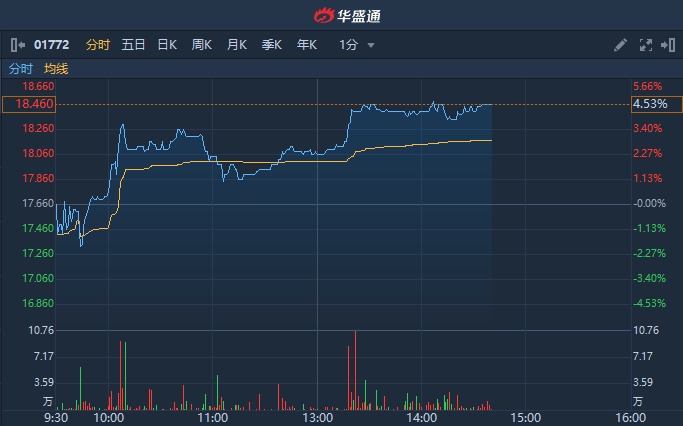Click the collapse panel icon beside 01772
The width and height of the screenshot is (683, 426).
point(17,45)
